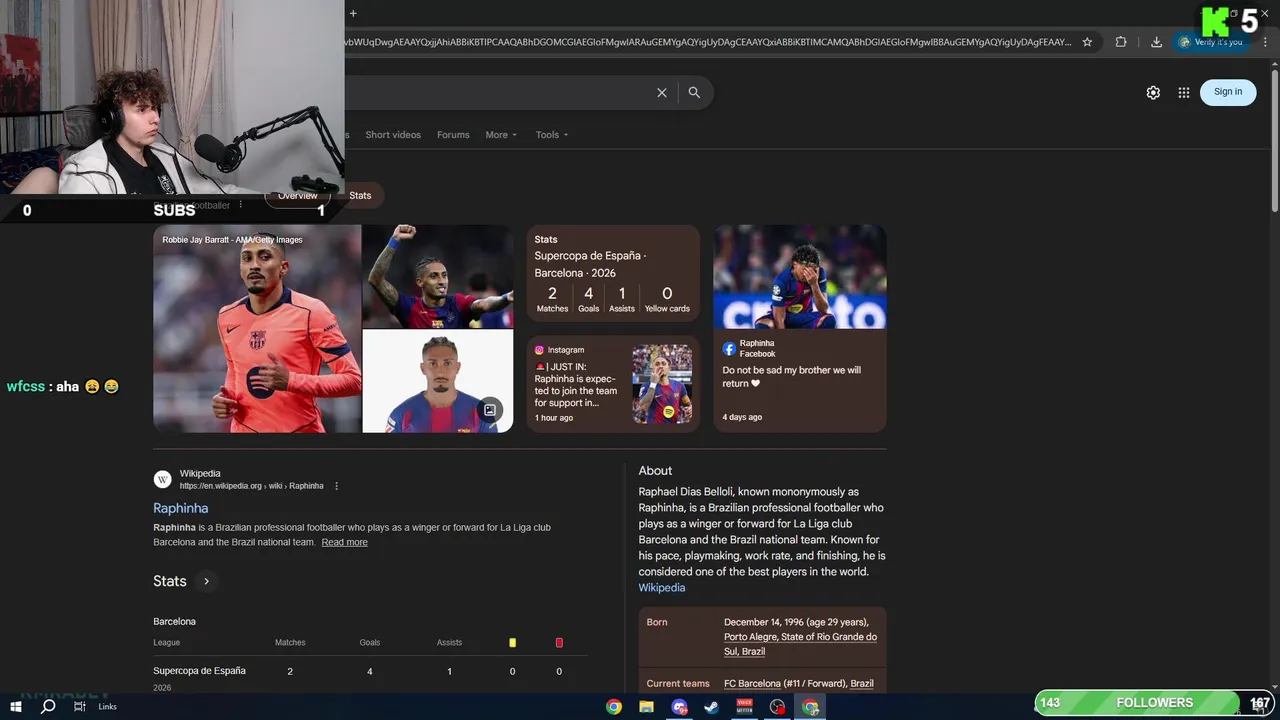Screen dimensions: 1280x720
Task: Open File Explorer from taskbar
Action: point(647,707)
